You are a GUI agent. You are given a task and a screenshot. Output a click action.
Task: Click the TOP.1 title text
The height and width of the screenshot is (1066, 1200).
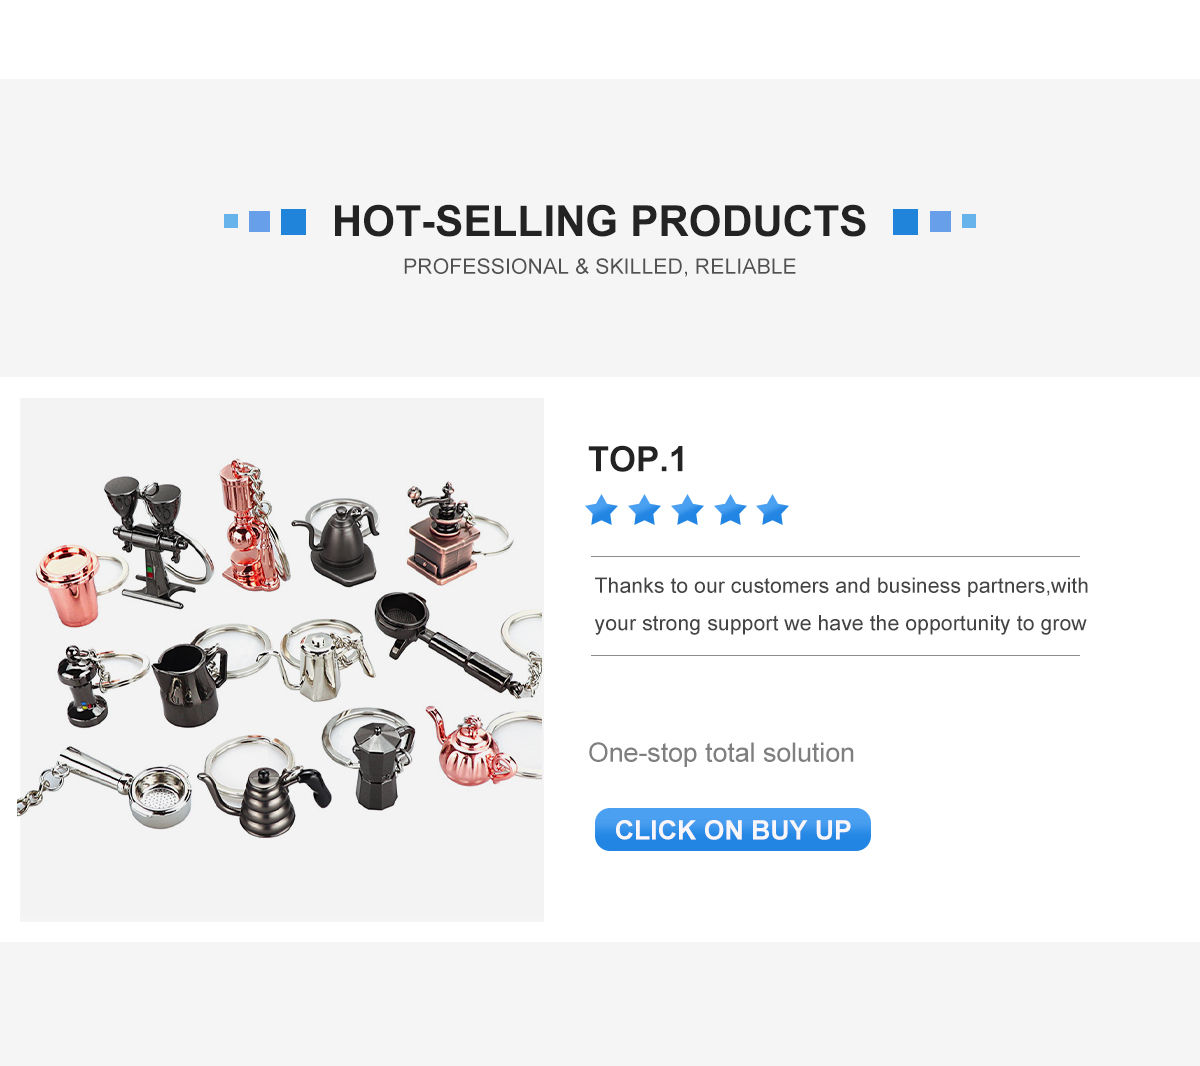[637, 459]
